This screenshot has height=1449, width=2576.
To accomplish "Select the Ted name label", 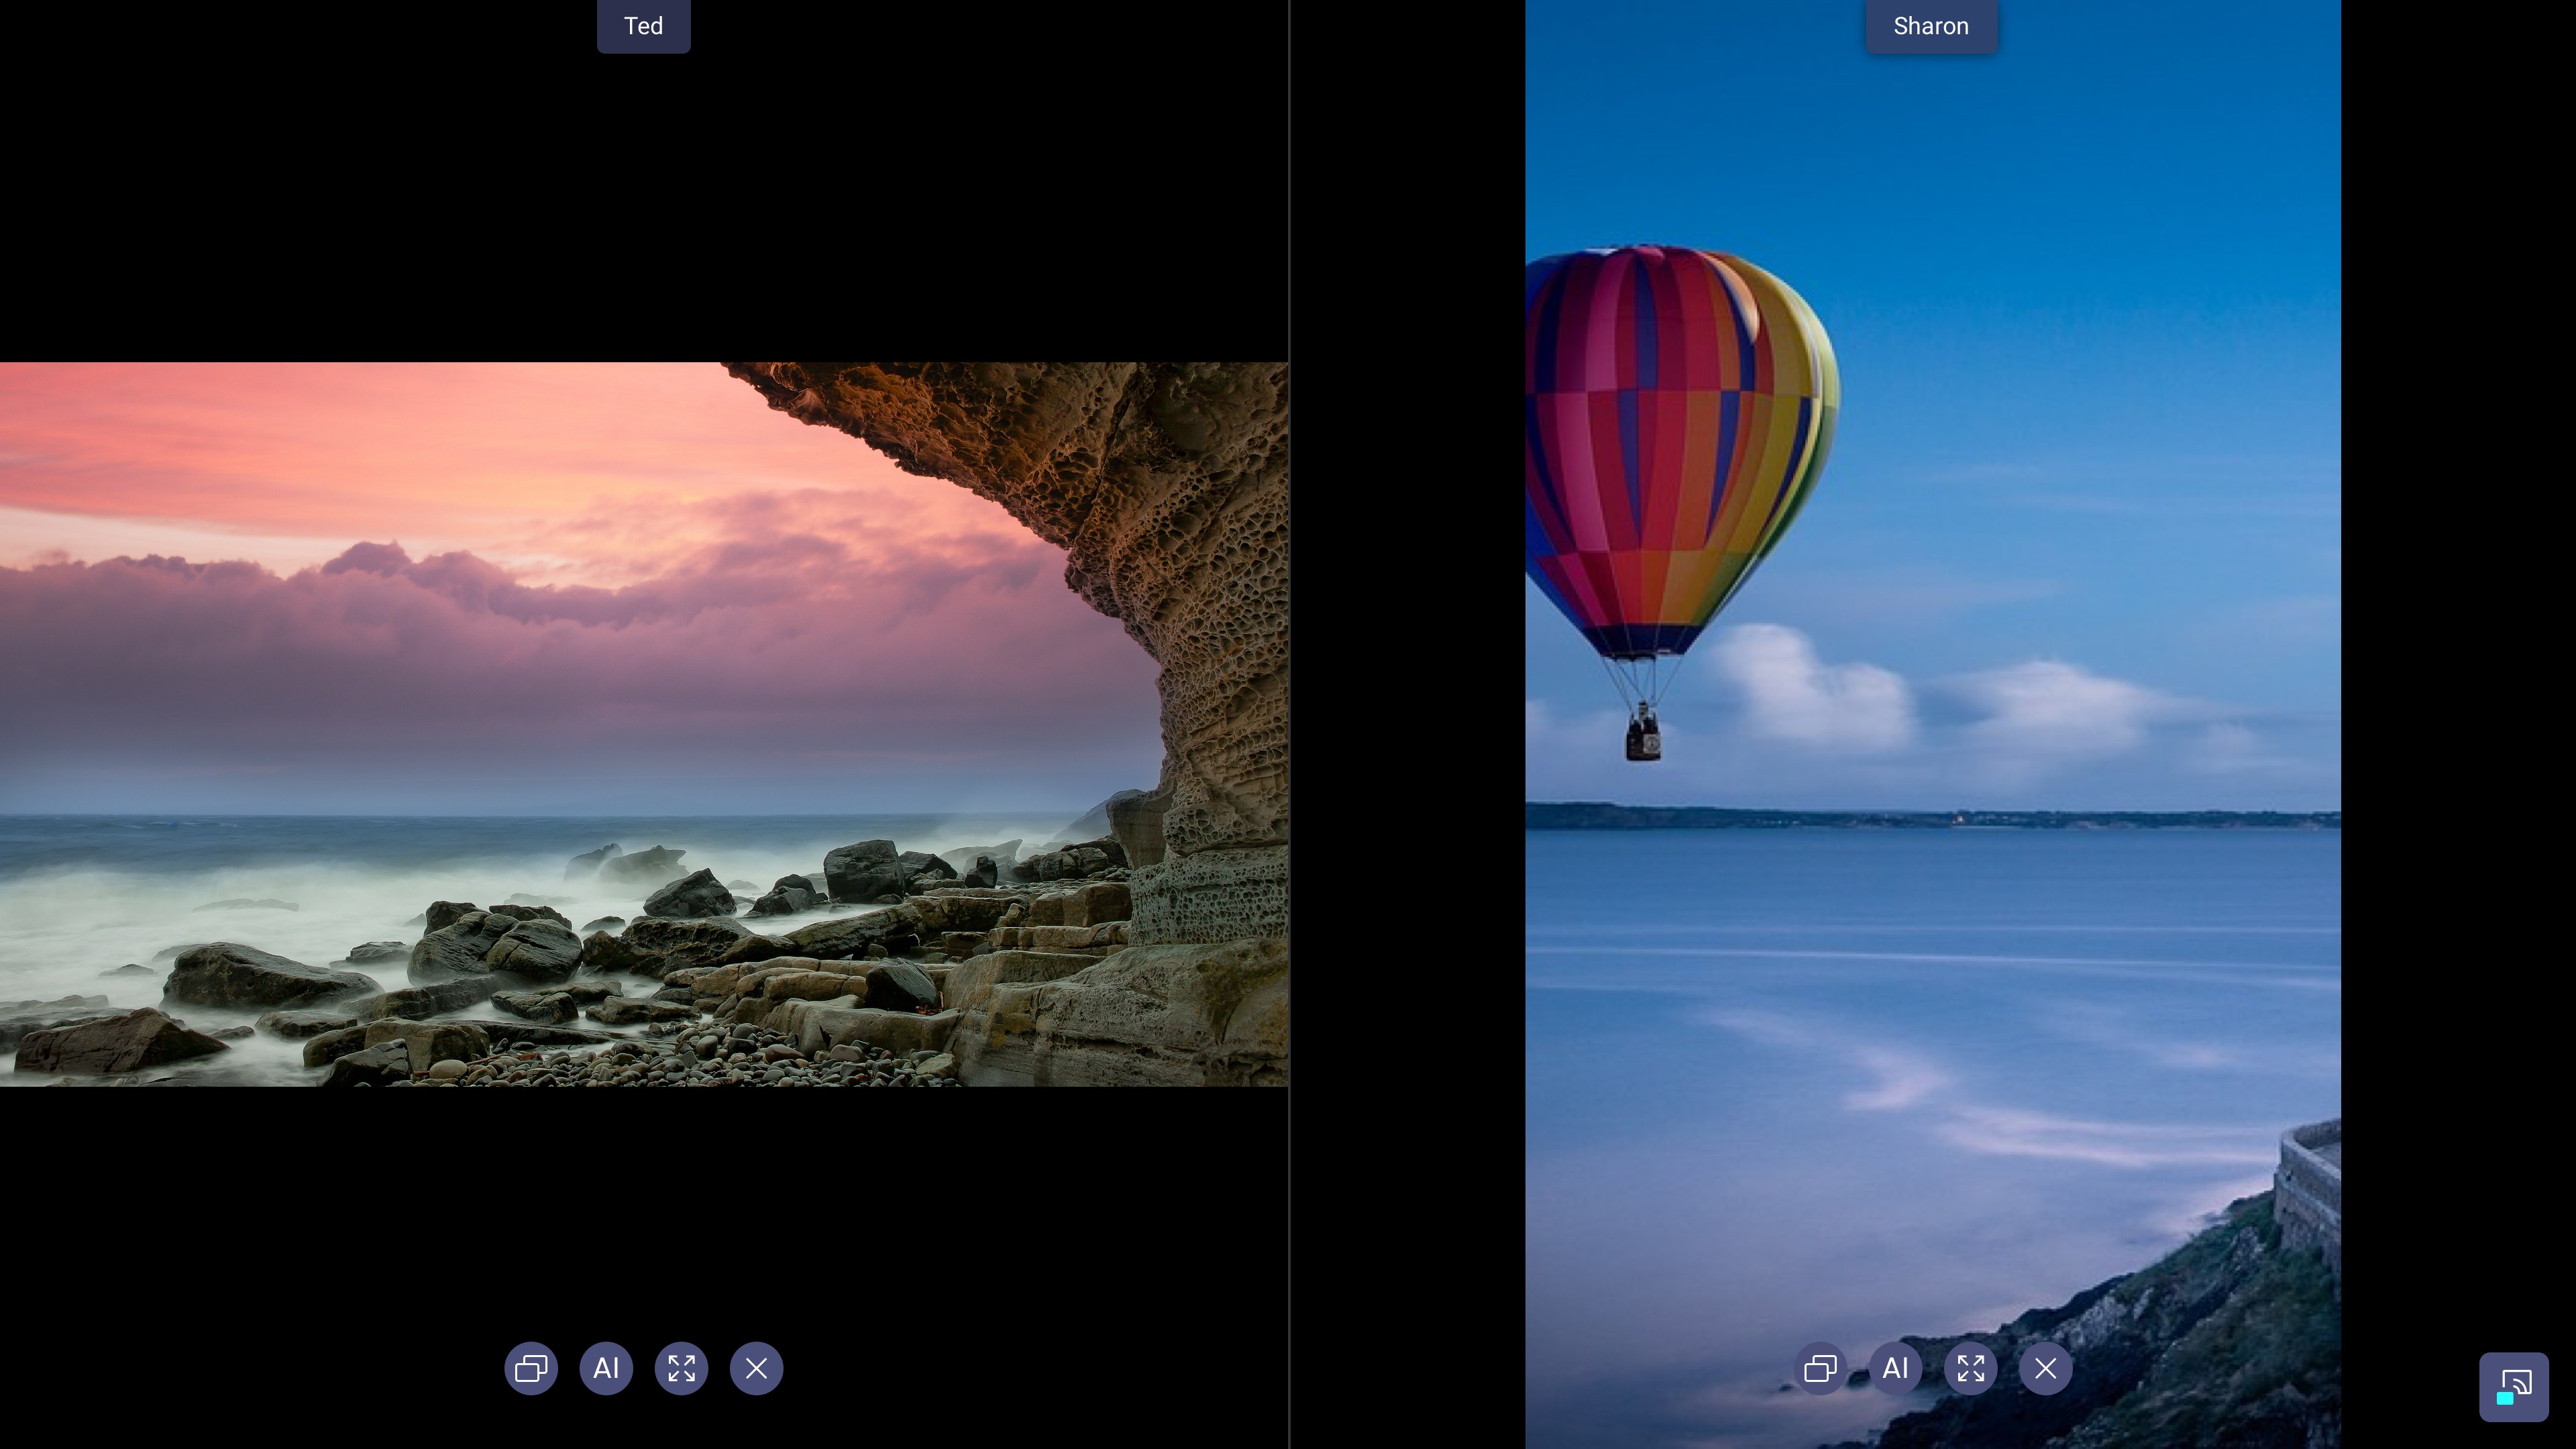I will (643, 26).
